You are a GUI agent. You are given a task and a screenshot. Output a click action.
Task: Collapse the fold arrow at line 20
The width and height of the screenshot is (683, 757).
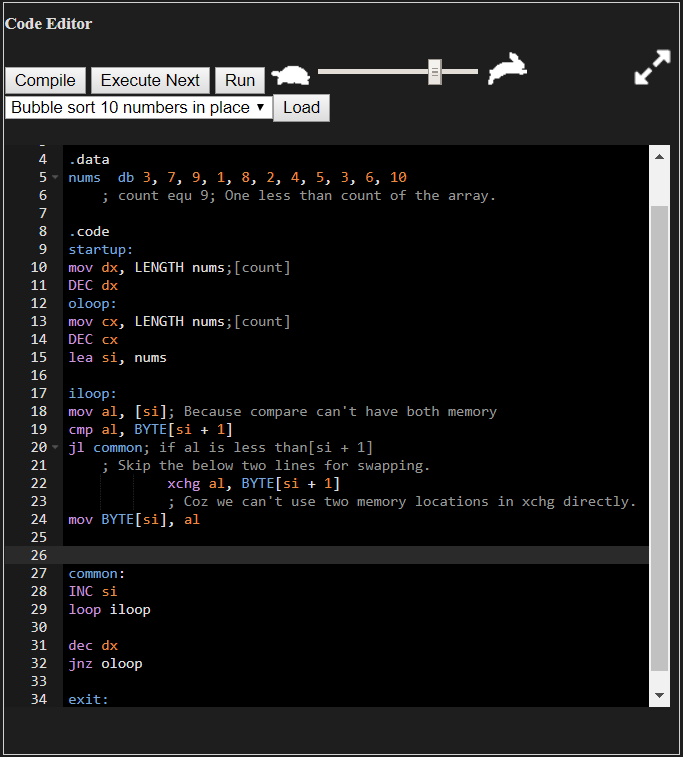click(x=55, y=448)
